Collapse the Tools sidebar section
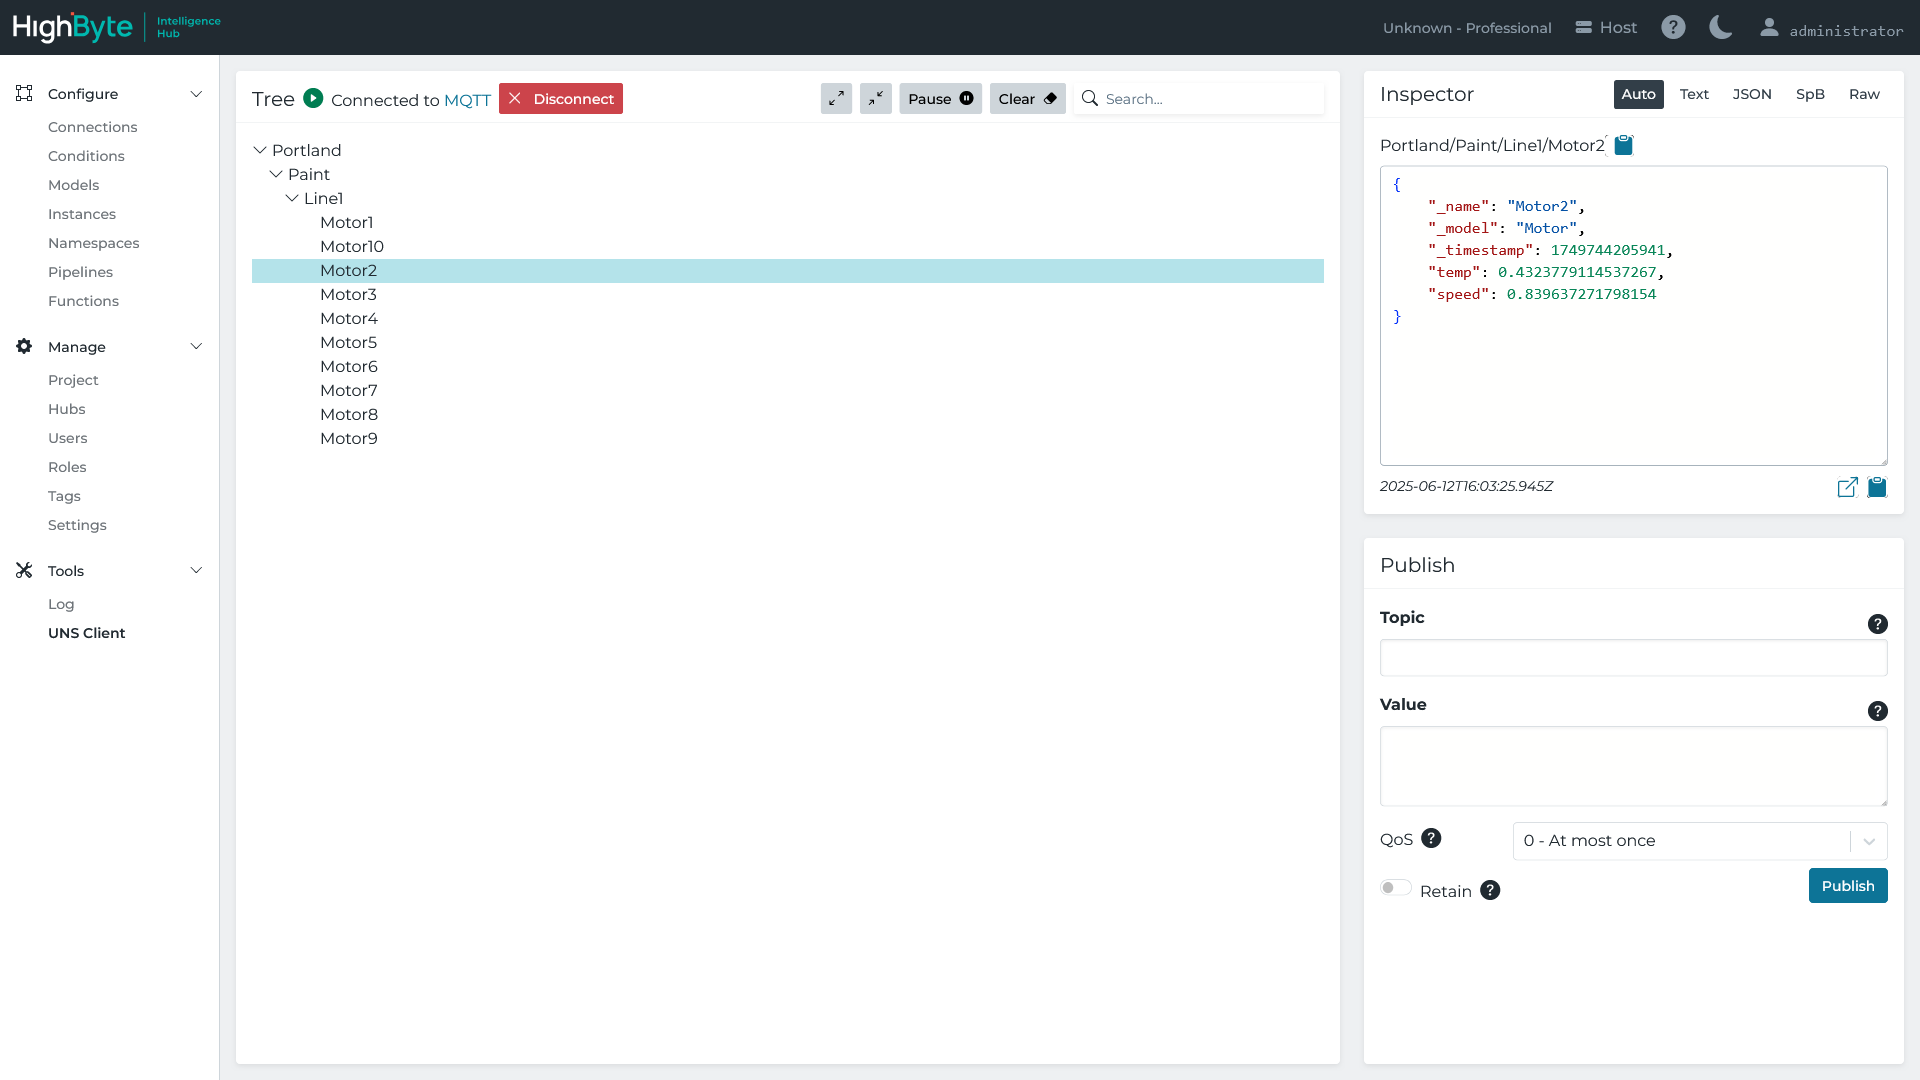This screenshot has height=1080, width=1920. [x=196, y=571]
